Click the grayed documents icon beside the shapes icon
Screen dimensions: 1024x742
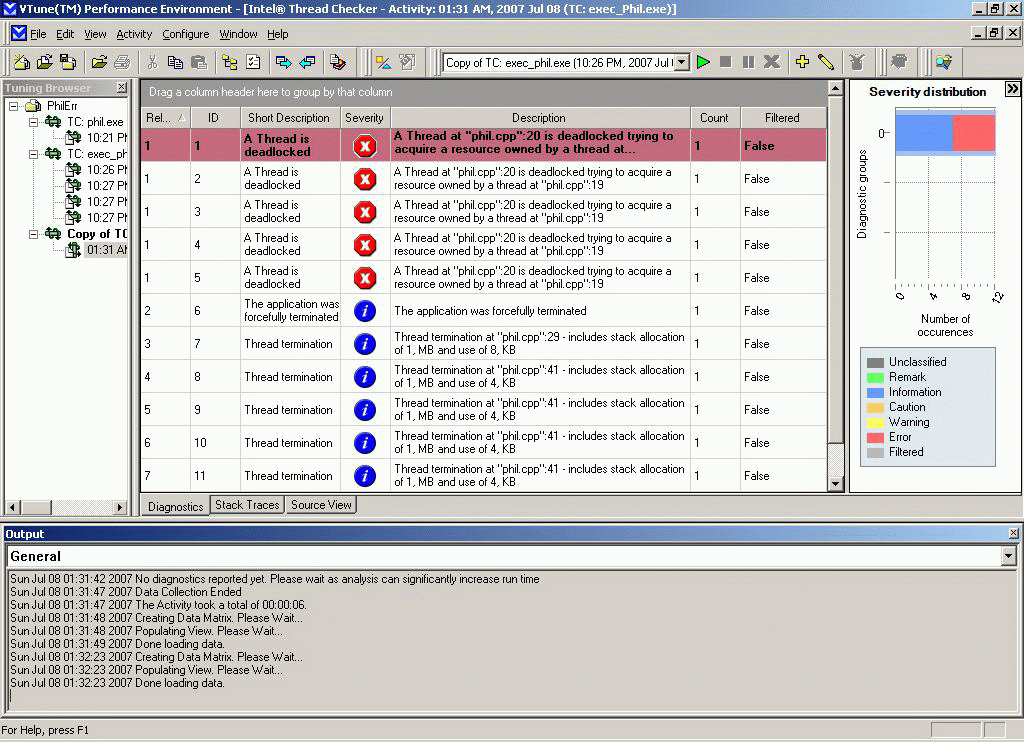407,62
